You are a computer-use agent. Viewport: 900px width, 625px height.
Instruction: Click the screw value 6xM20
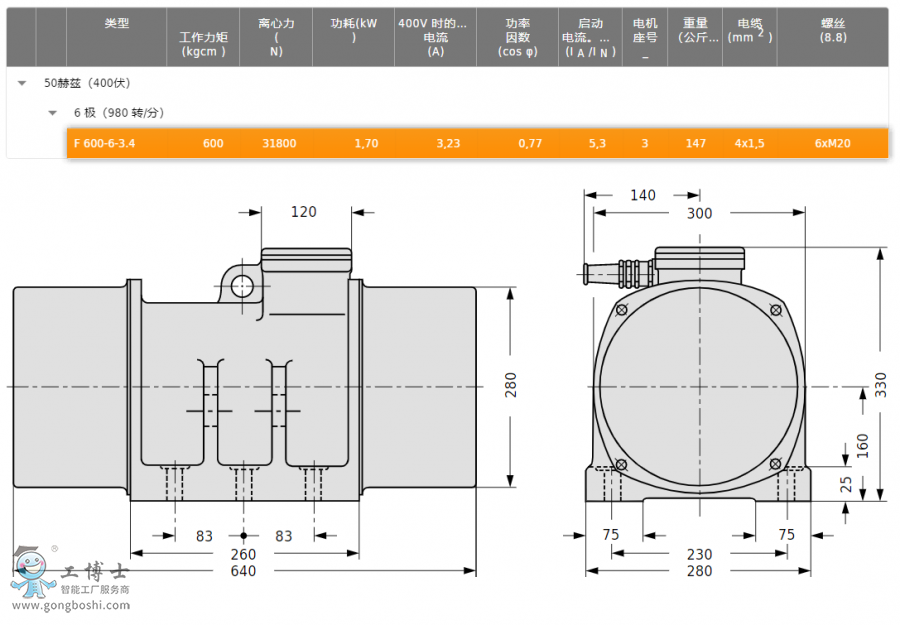(x=833, y=143)
